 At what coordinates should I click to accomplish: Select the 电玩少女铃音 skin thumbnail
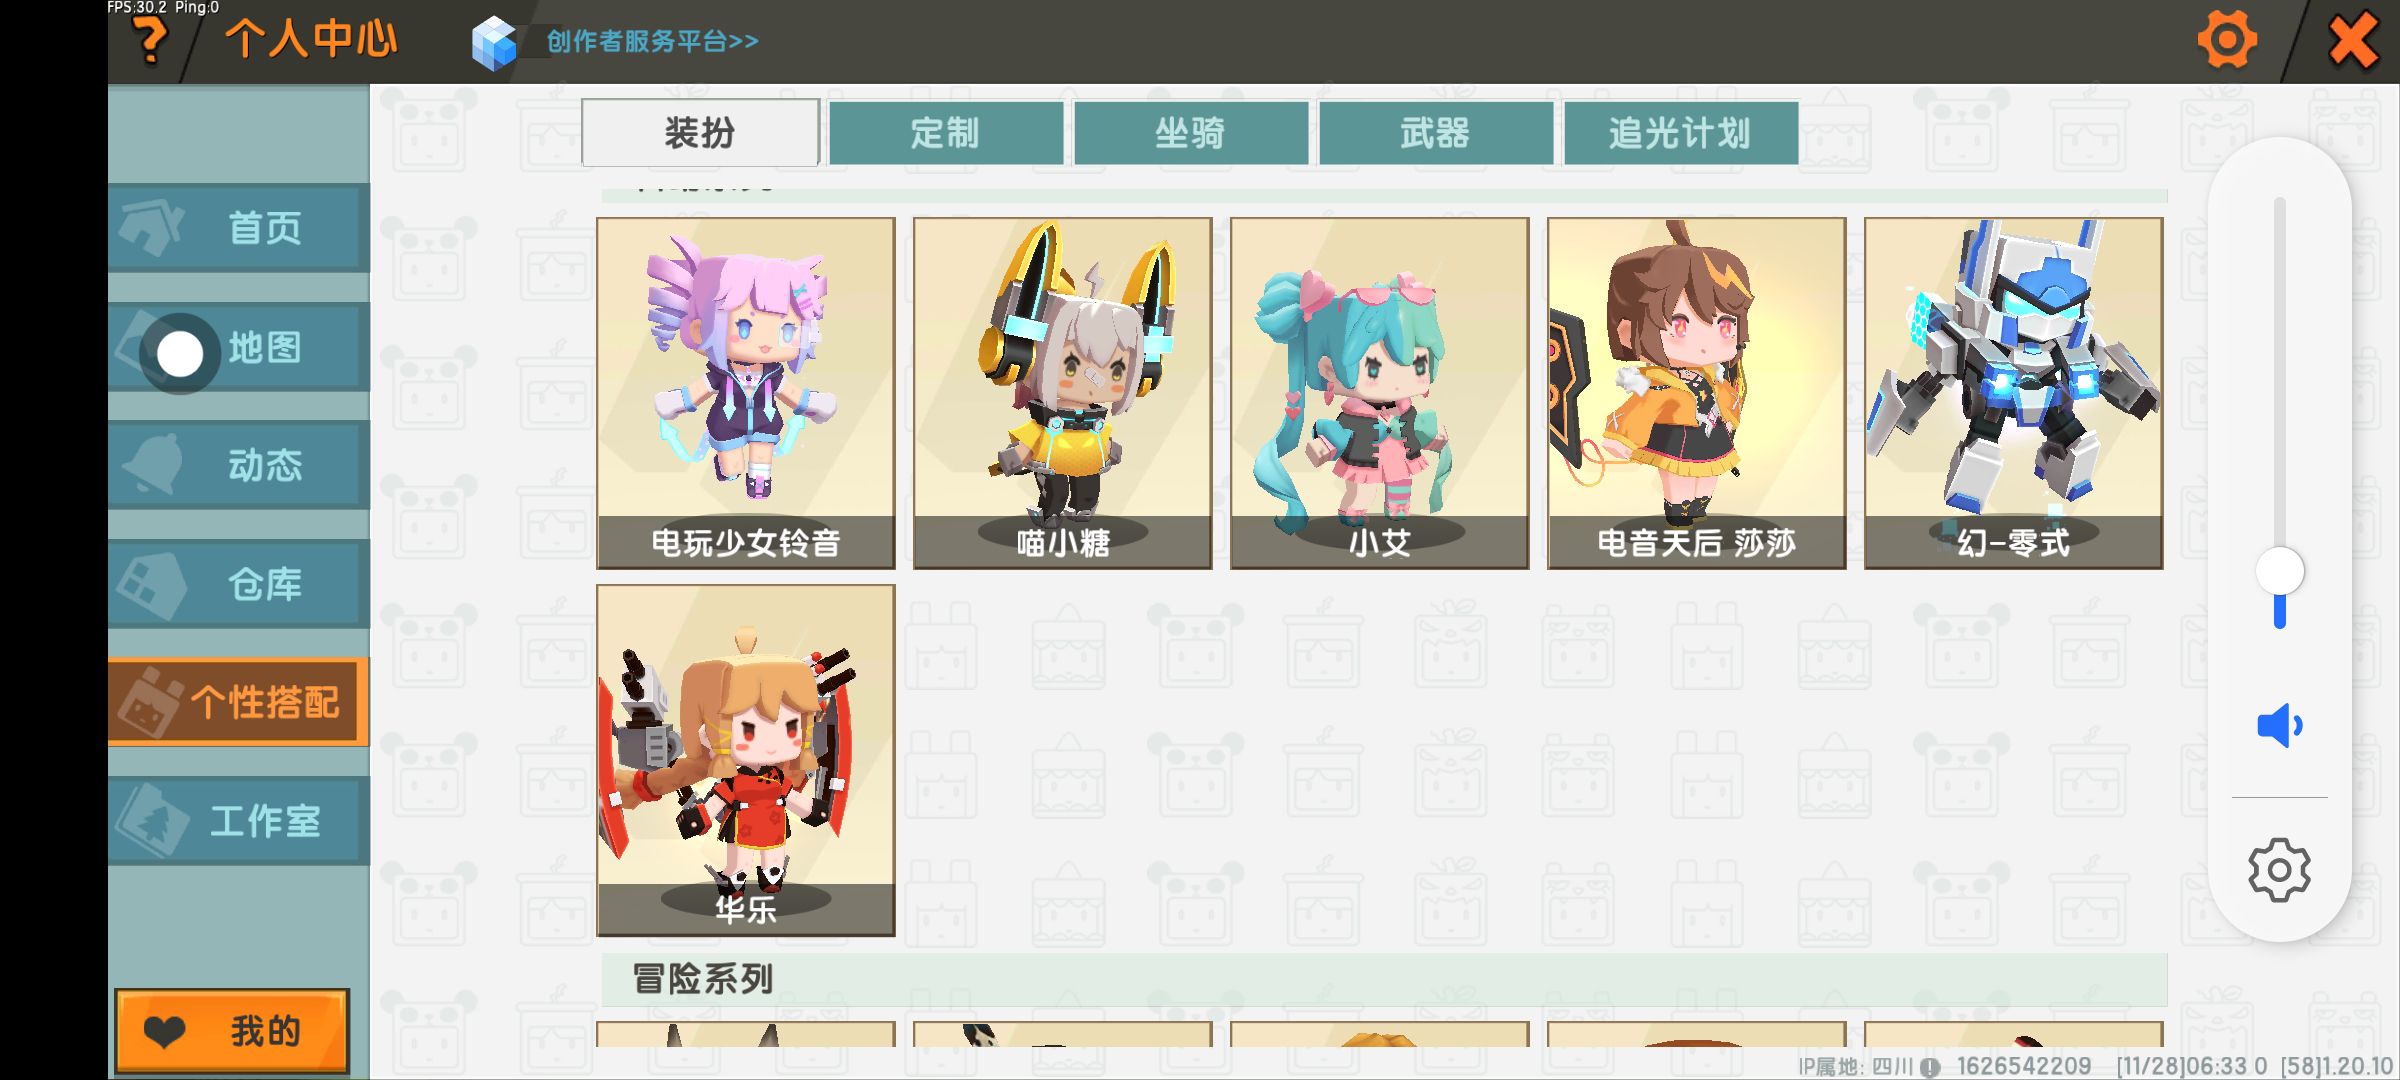point(746,393)
